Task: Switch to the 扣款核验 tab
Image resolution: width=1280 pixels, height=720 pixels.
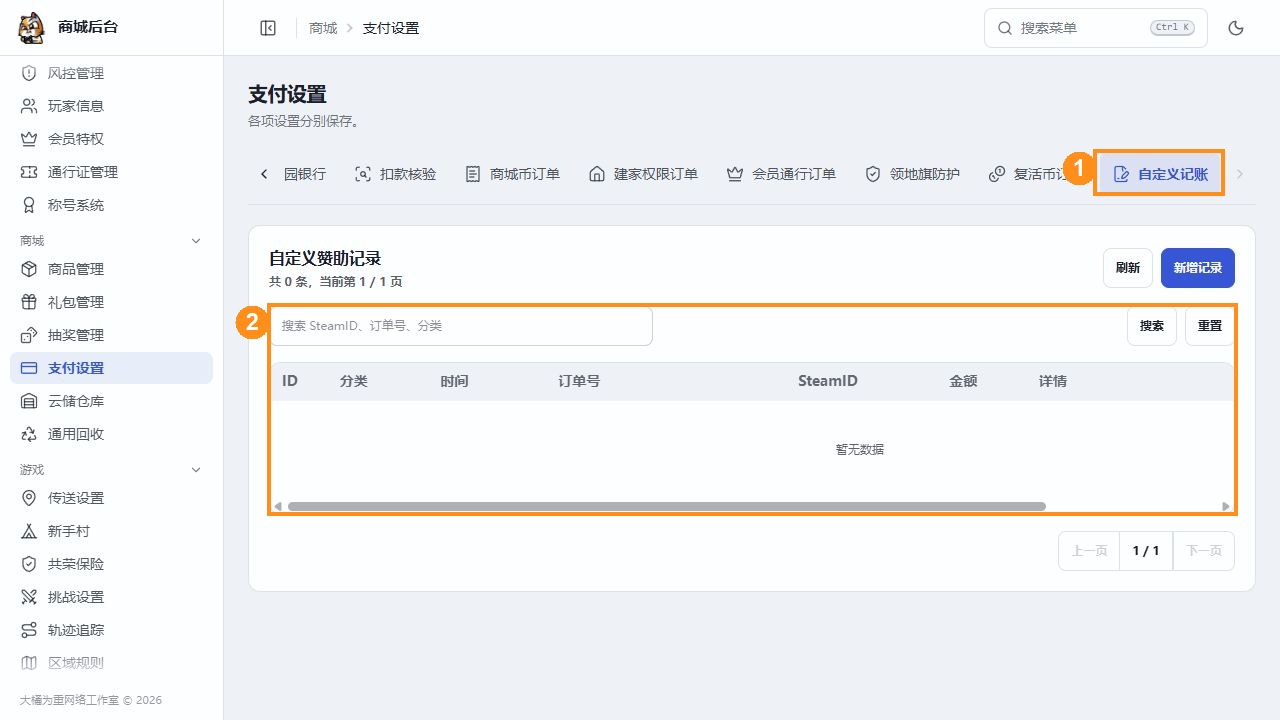Action: point(396,174)
